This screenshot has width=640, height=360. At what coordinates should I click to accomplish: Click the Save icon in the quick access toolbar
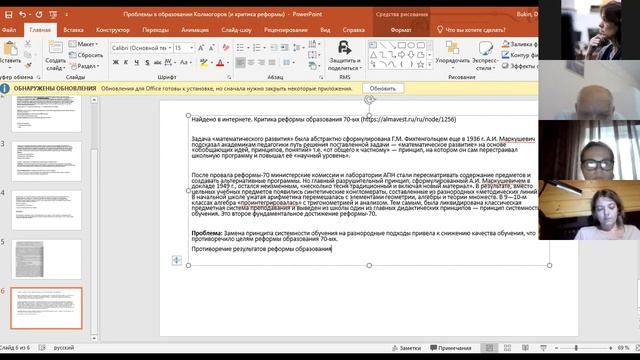pos(8,15)
